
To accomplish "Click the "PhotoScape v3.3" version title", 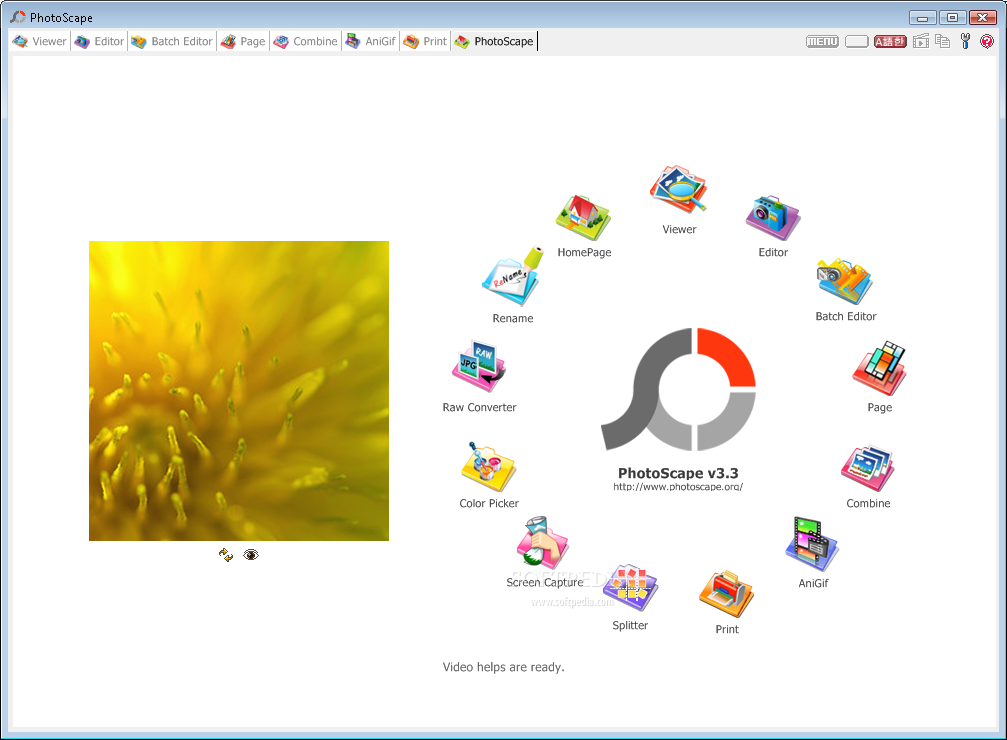I will (678, 473).
